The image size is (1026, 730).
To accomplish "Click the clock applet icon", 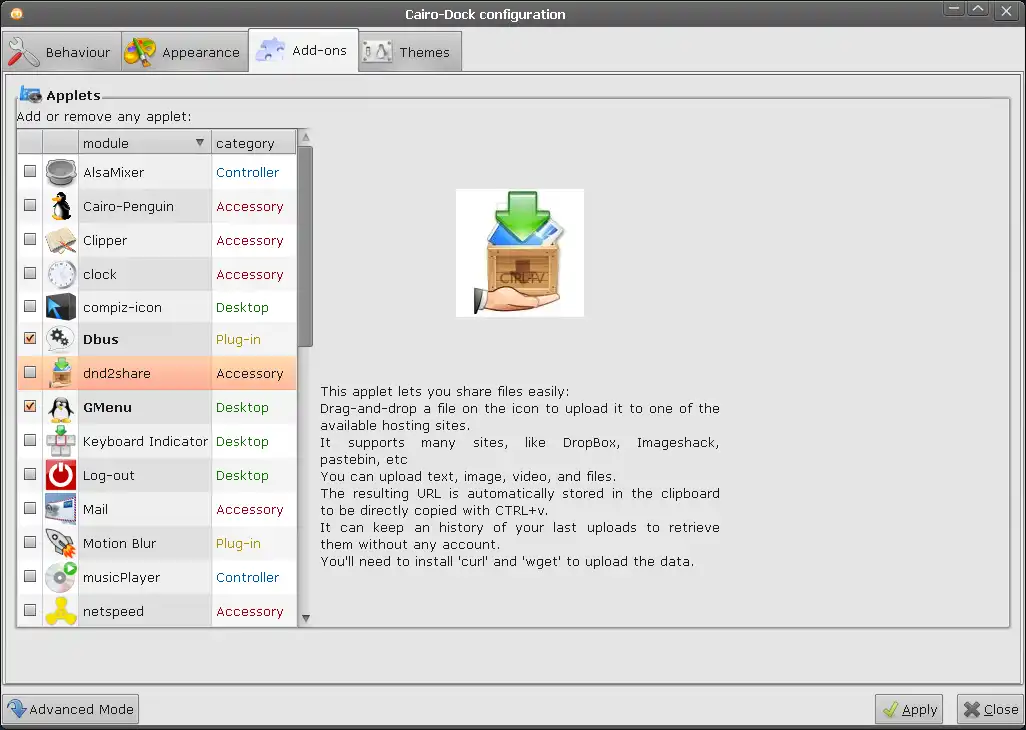I will click(x=61, y=275).
